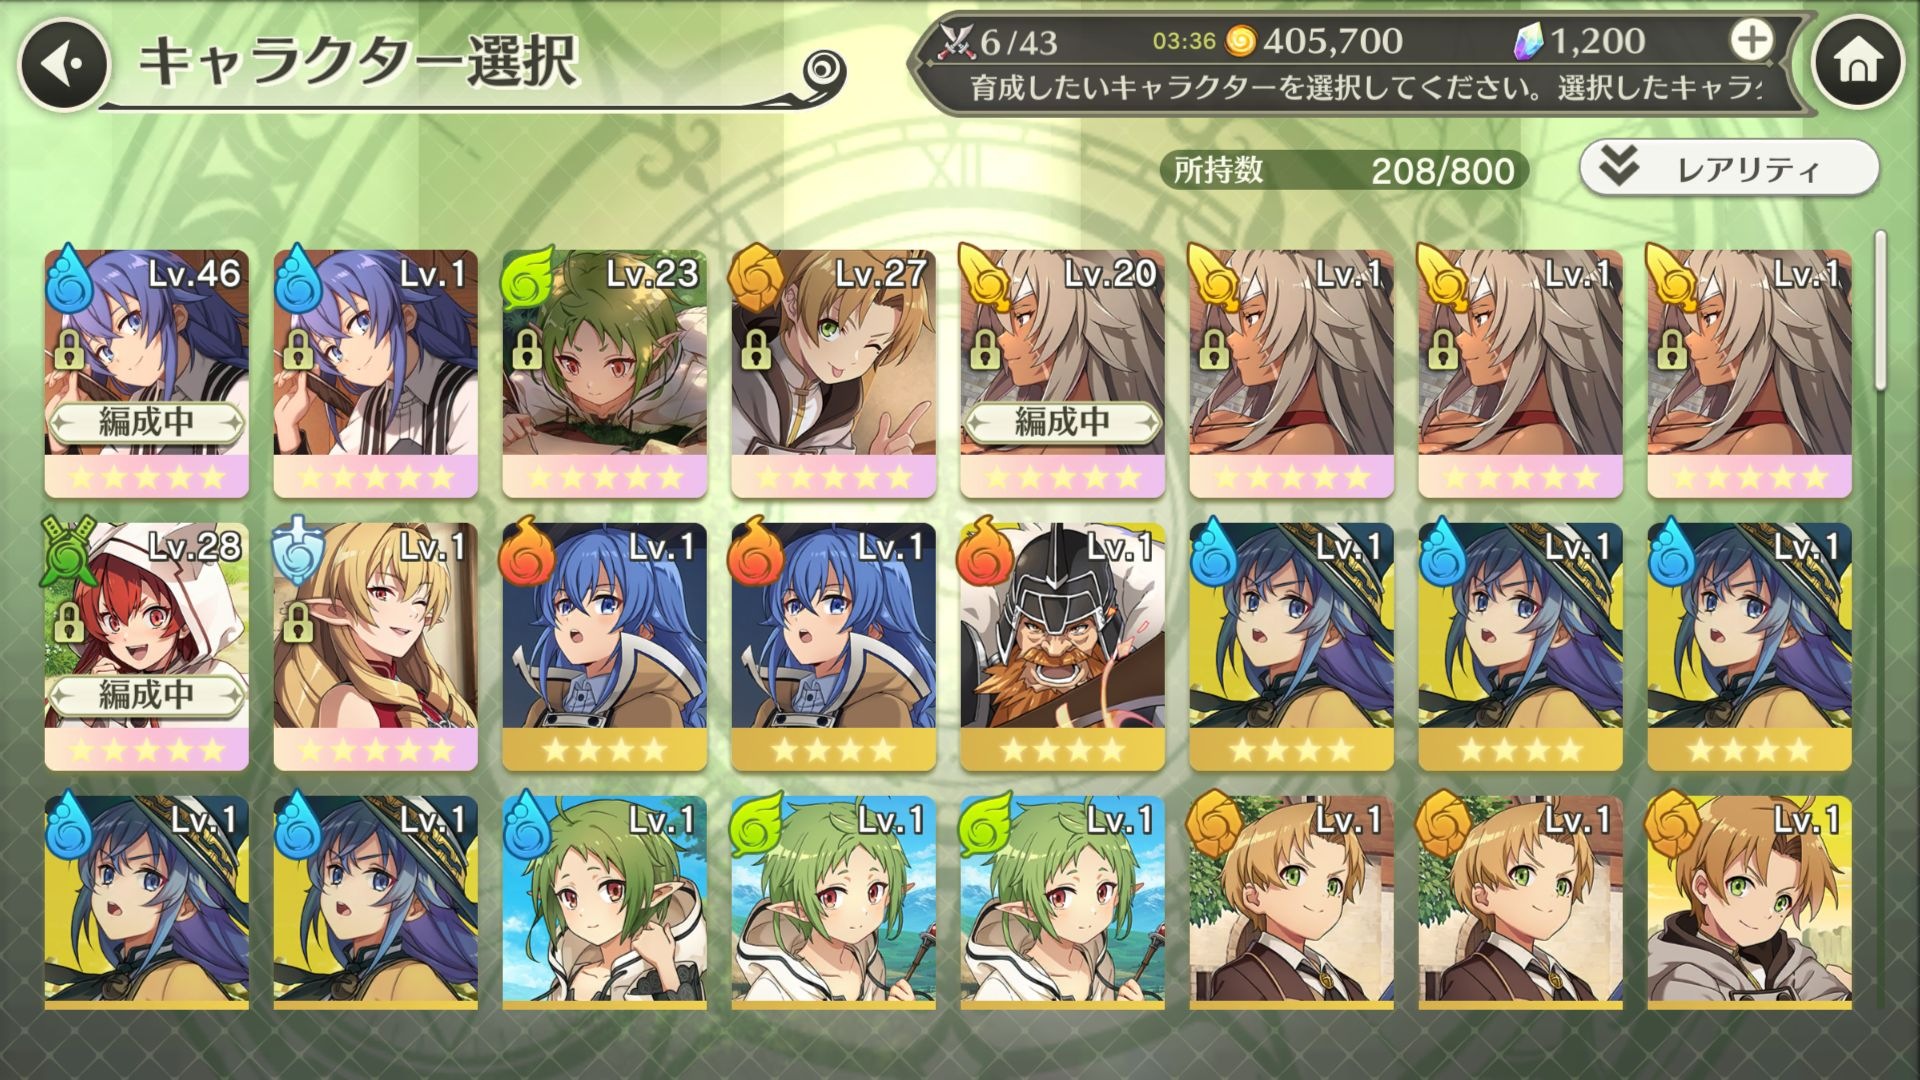Expand sort options via double chevron icon

(1618, 167)
